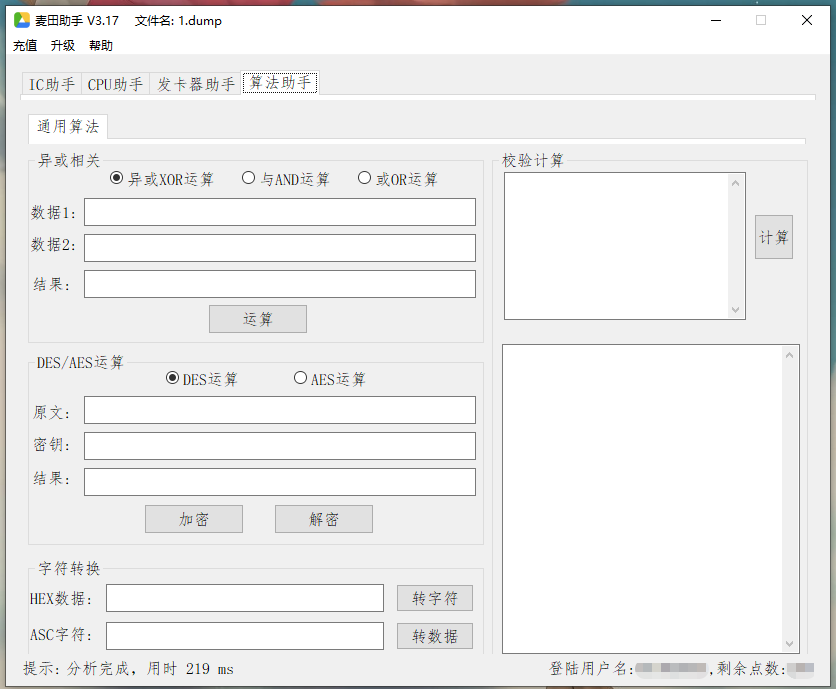This screenshot has width=836, height=689.
Task: Enable the AES运算 mode
Action: click(301, 378)
